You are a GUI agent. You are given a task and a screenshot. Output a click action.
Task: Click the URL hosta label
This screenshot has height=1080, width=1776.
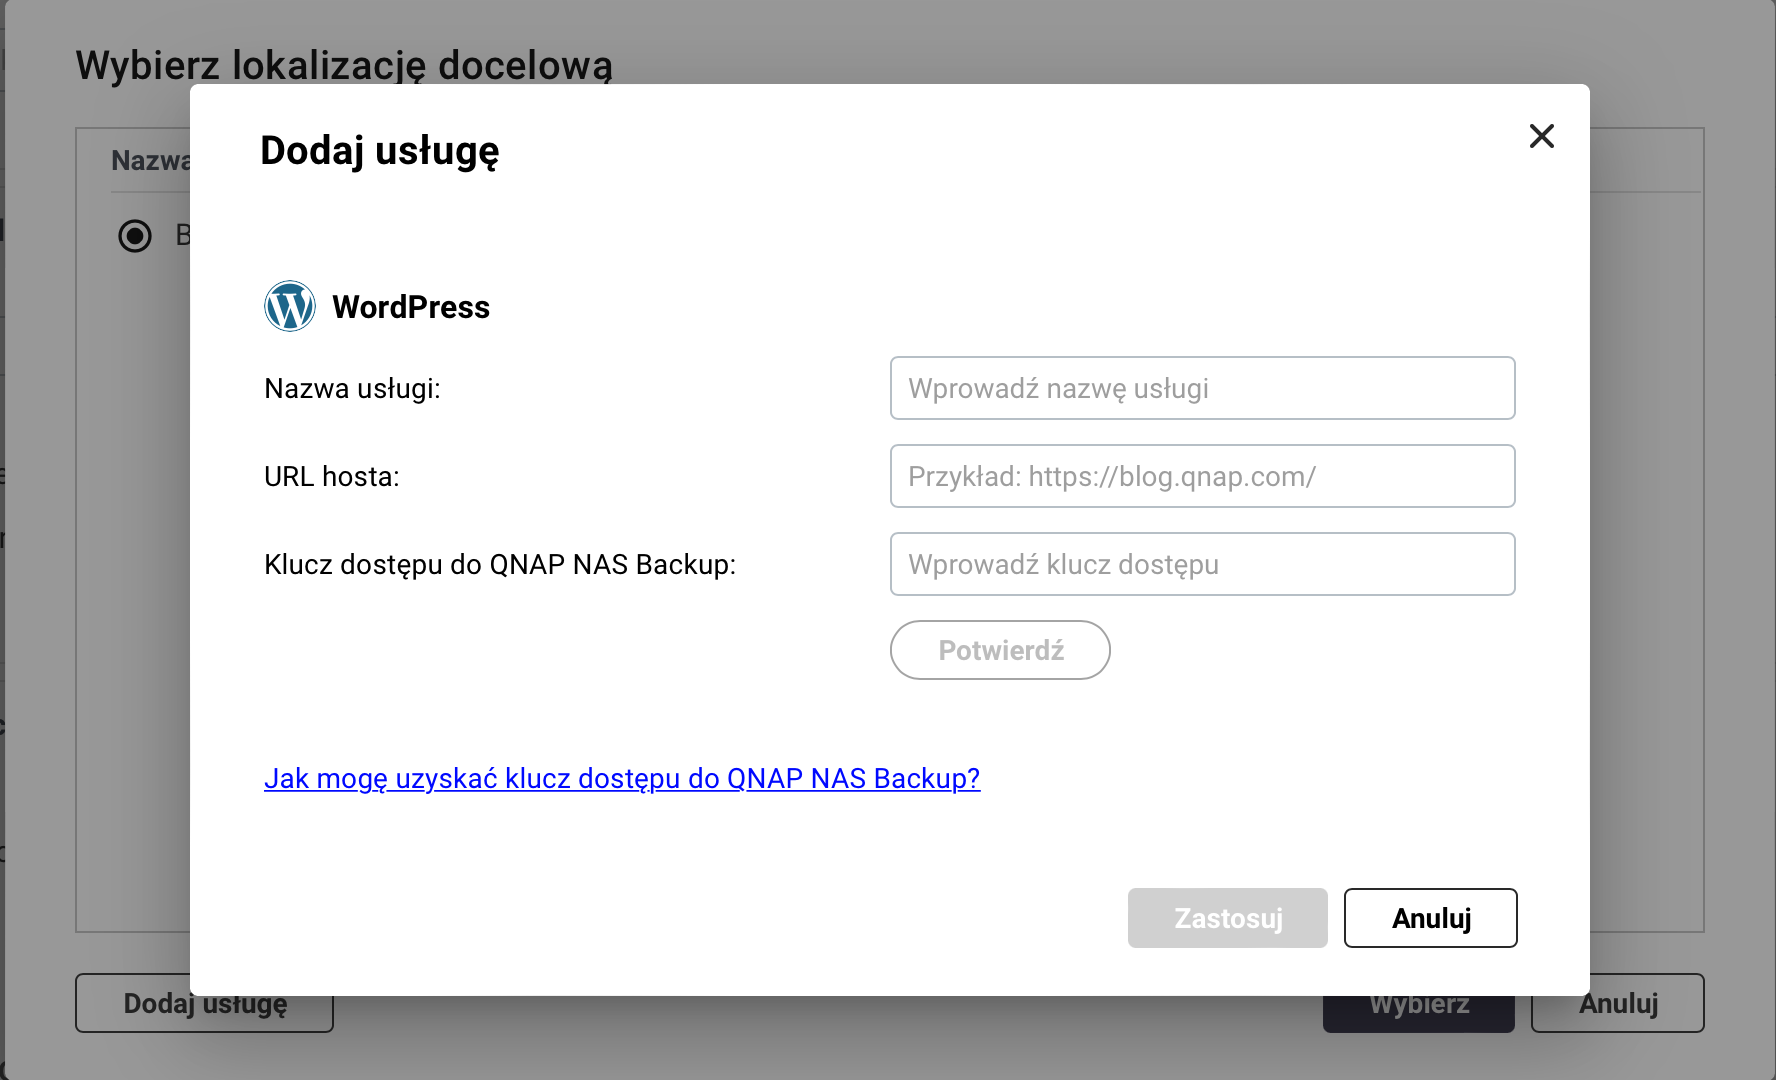(331, 476)
